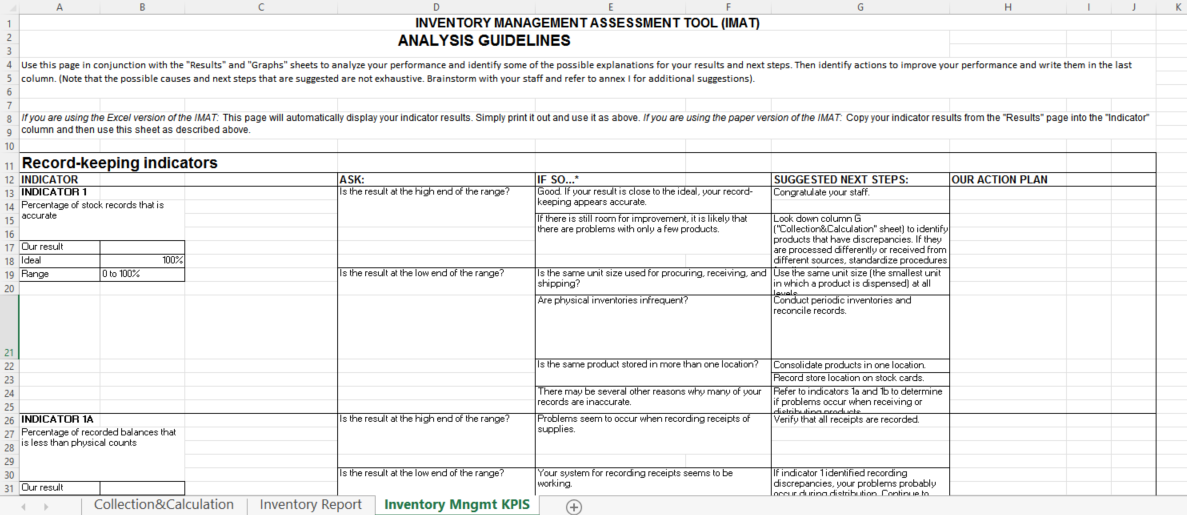The image size is (1187, 515).
Task: Select row 26 header
Action: pyautogui.click(x=9, y=420)
